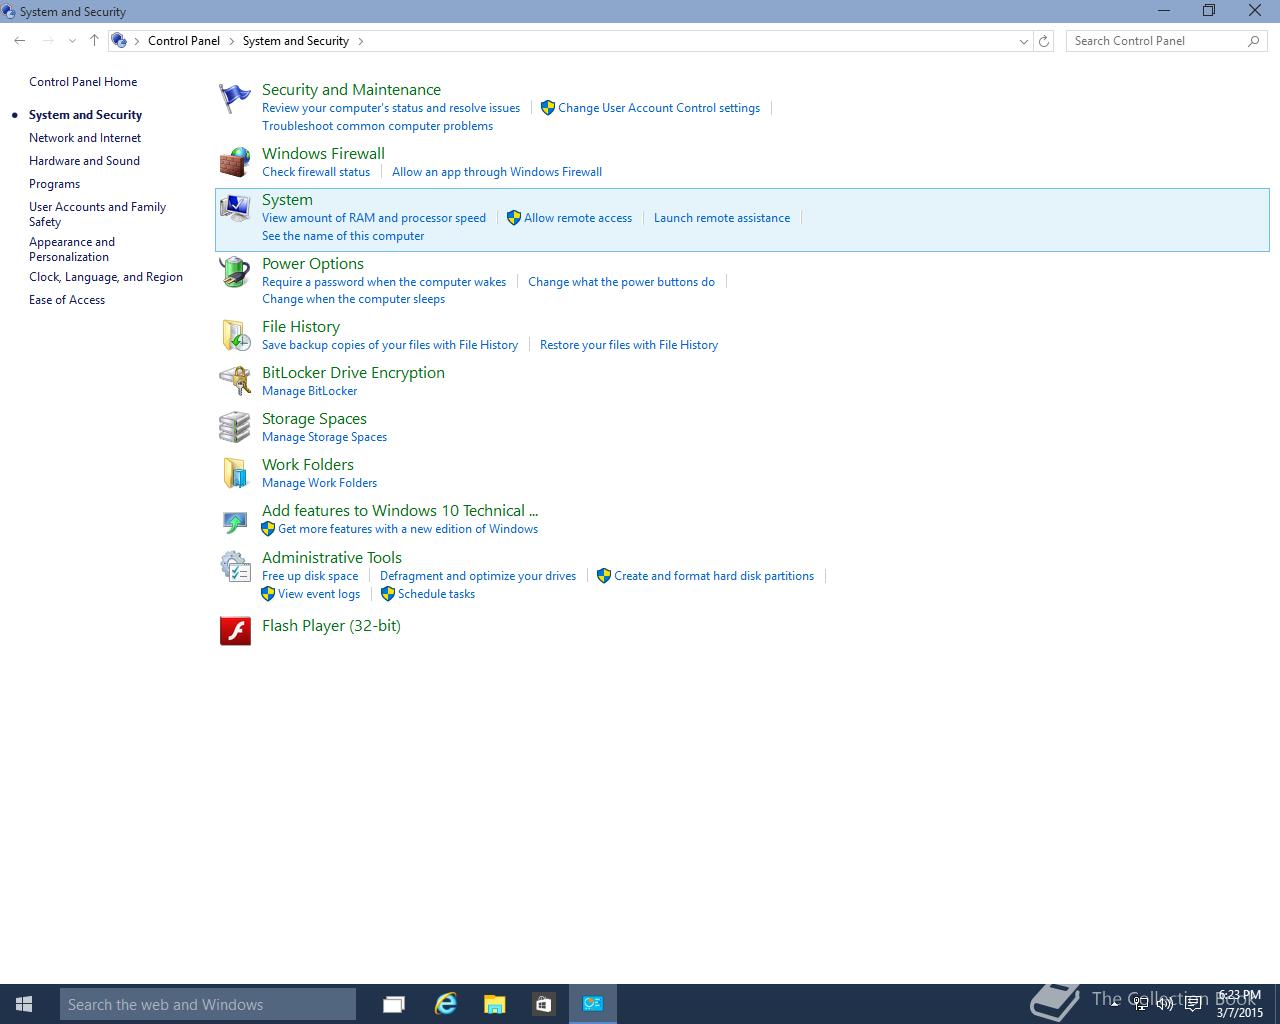Expand the address bar history dropdown
The image size is (1280, 1024).
[x=1023, y=41]
